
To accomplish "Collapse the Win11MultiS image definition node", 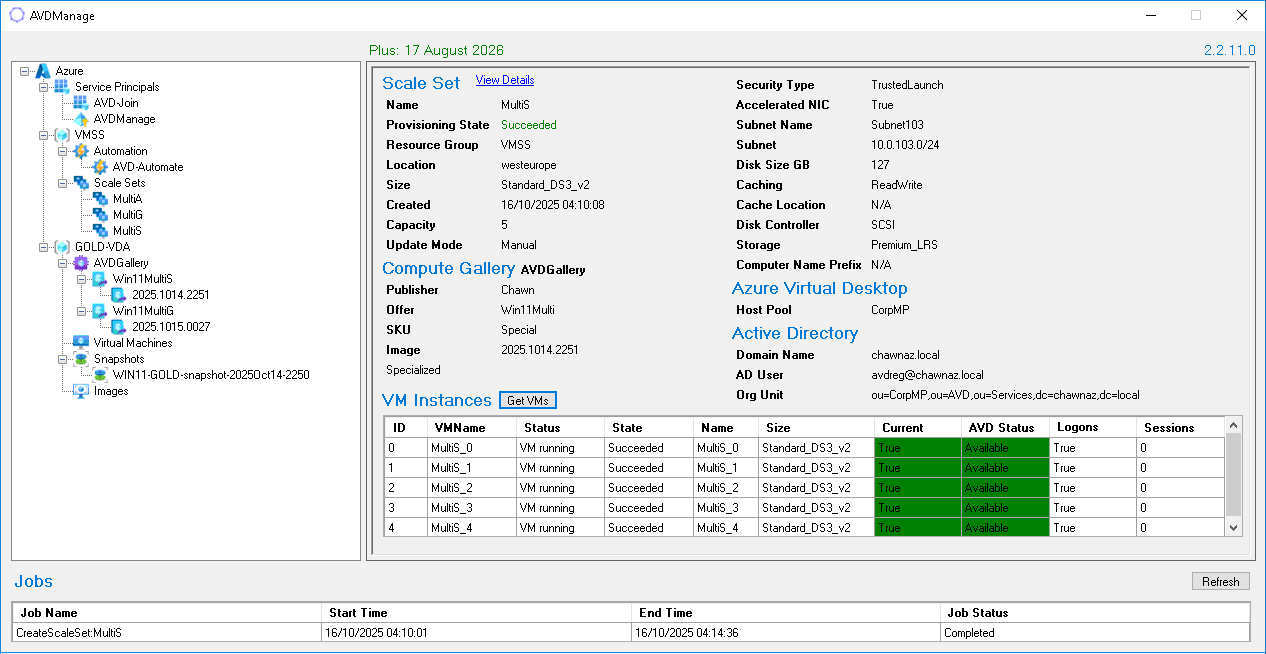I will [x=82, y=279].
